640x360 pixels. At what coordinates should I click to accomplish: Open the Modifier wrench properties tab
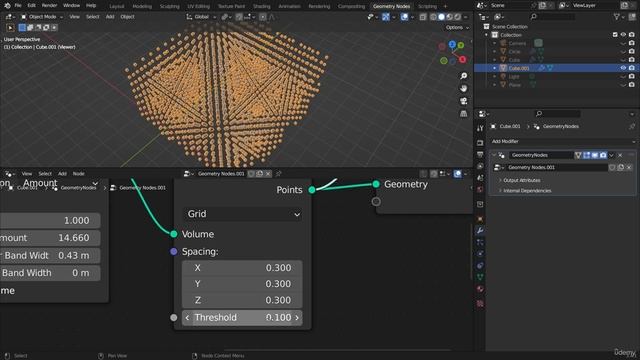(480, 231)
